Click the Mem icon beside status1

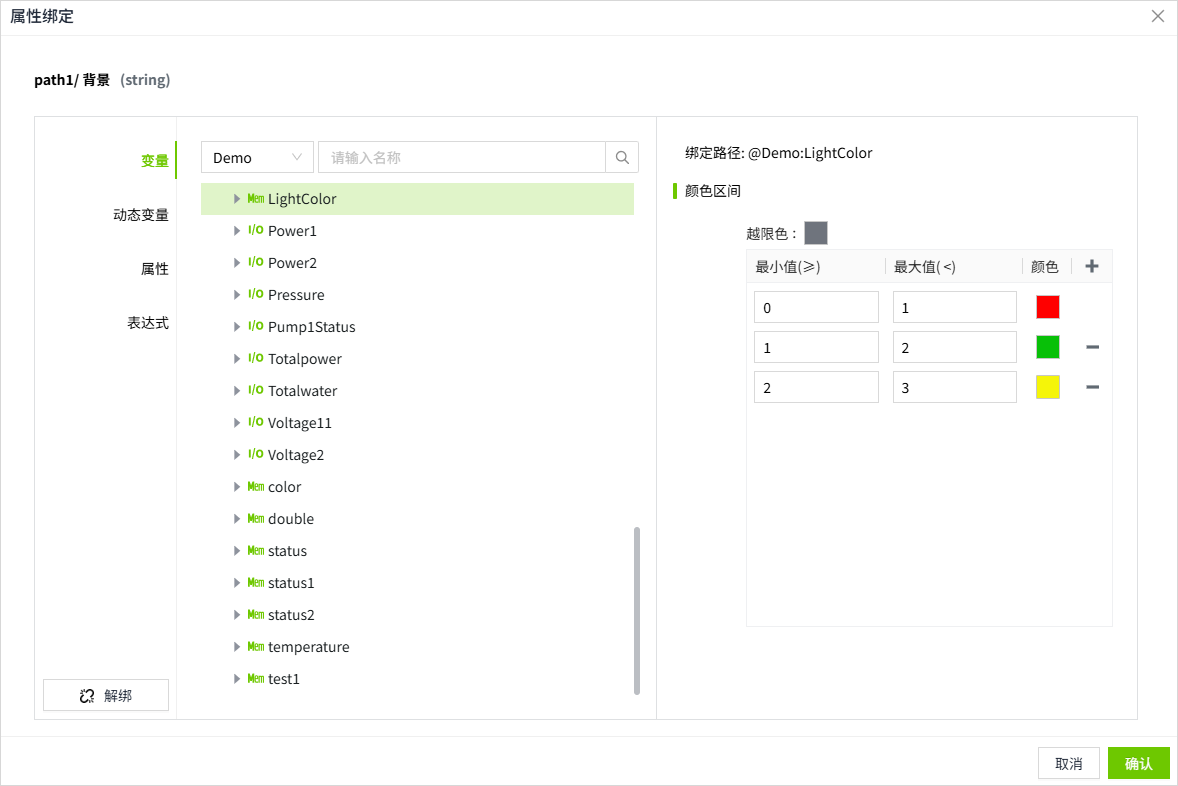pos(255,583)
